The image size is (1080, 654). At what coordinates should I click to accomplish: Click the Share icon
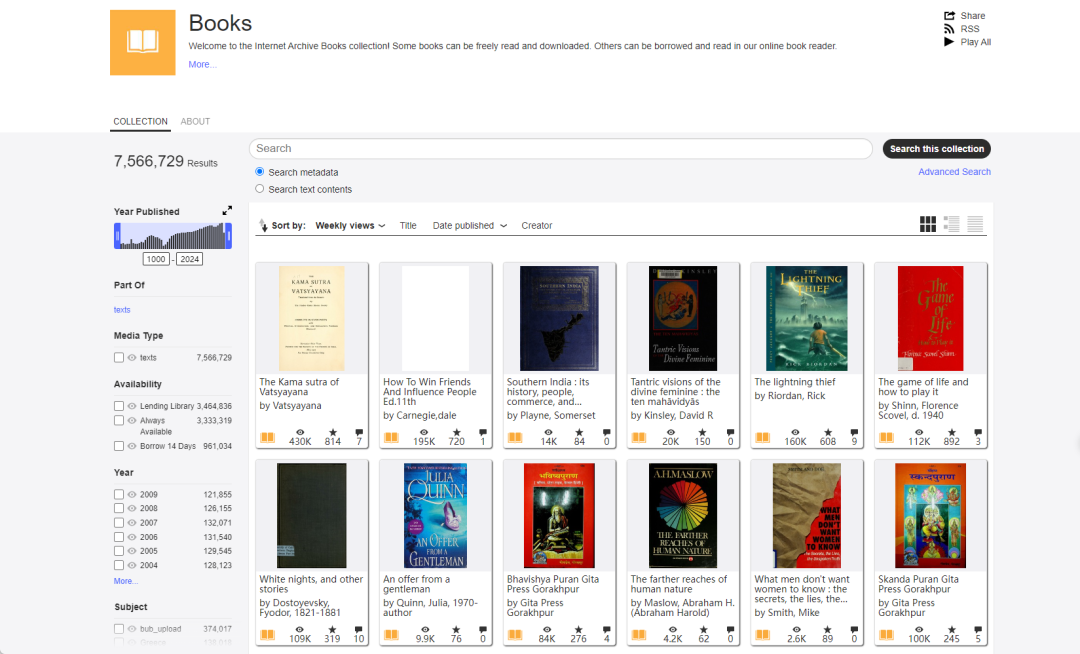(949, 16)
